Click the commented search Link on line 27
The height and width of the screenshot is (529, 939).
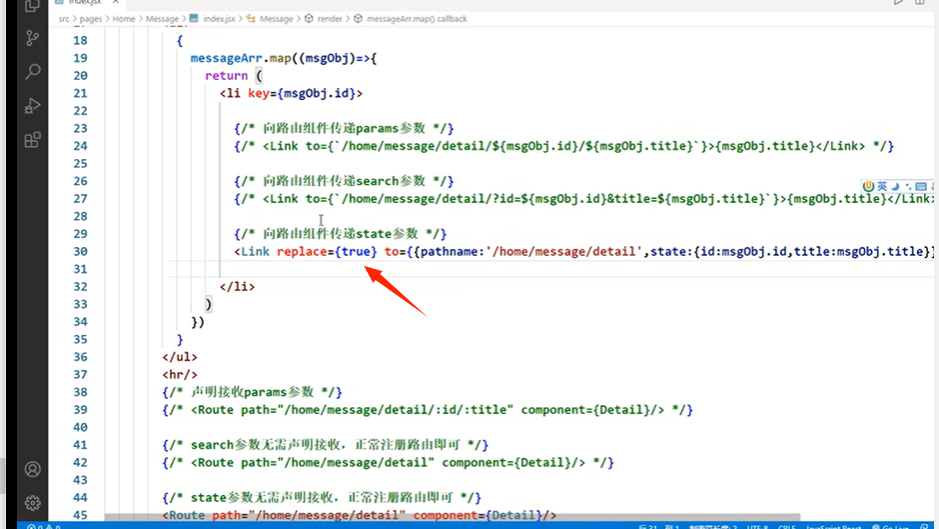(584, 198)
